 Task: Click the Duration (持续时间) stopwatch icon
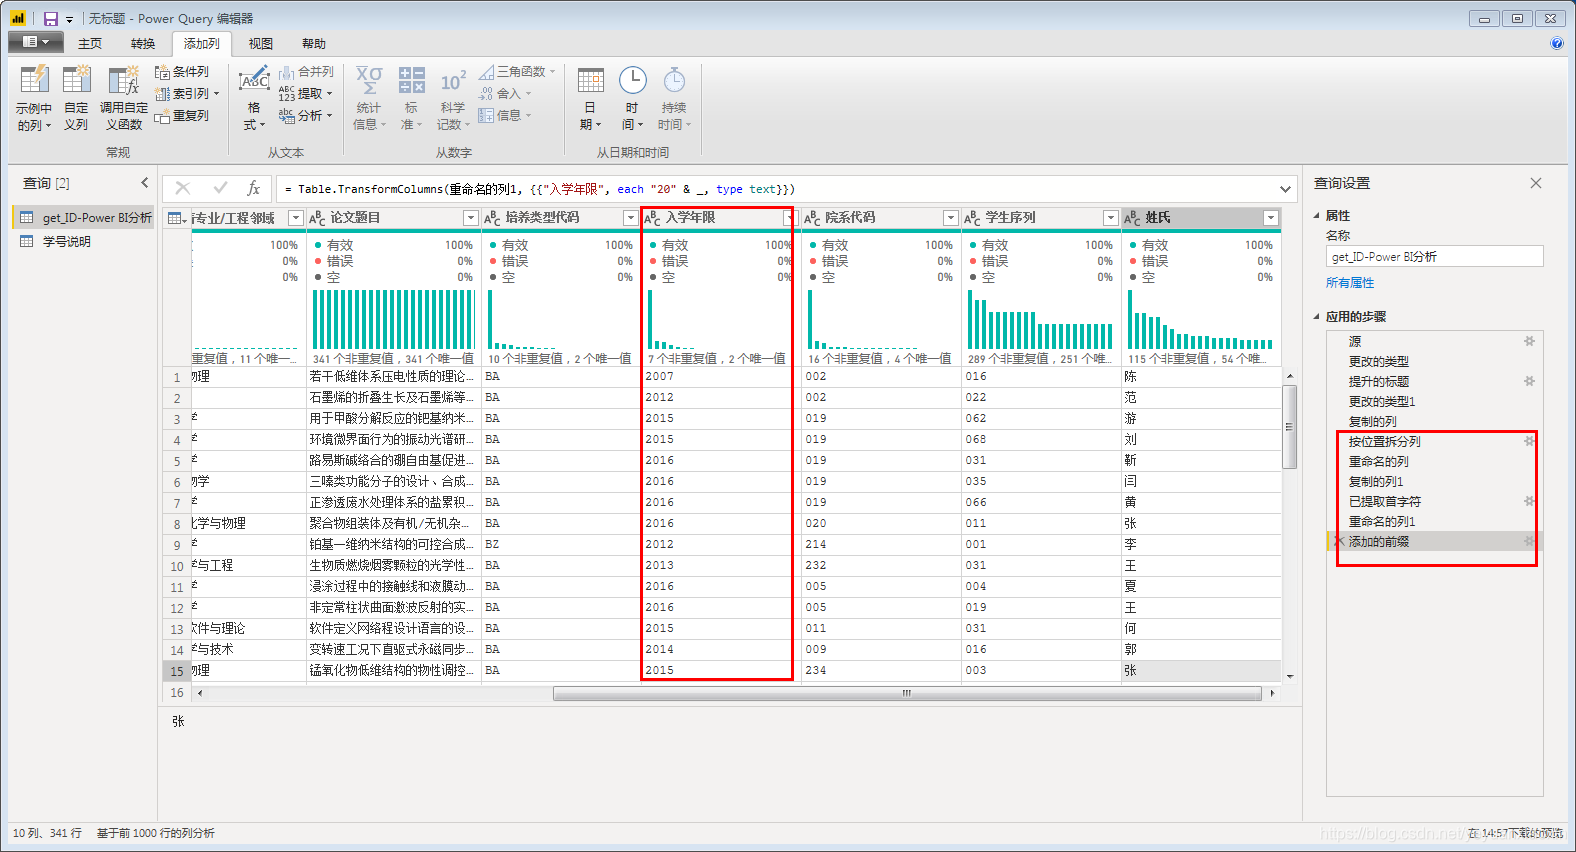(675, 80)
